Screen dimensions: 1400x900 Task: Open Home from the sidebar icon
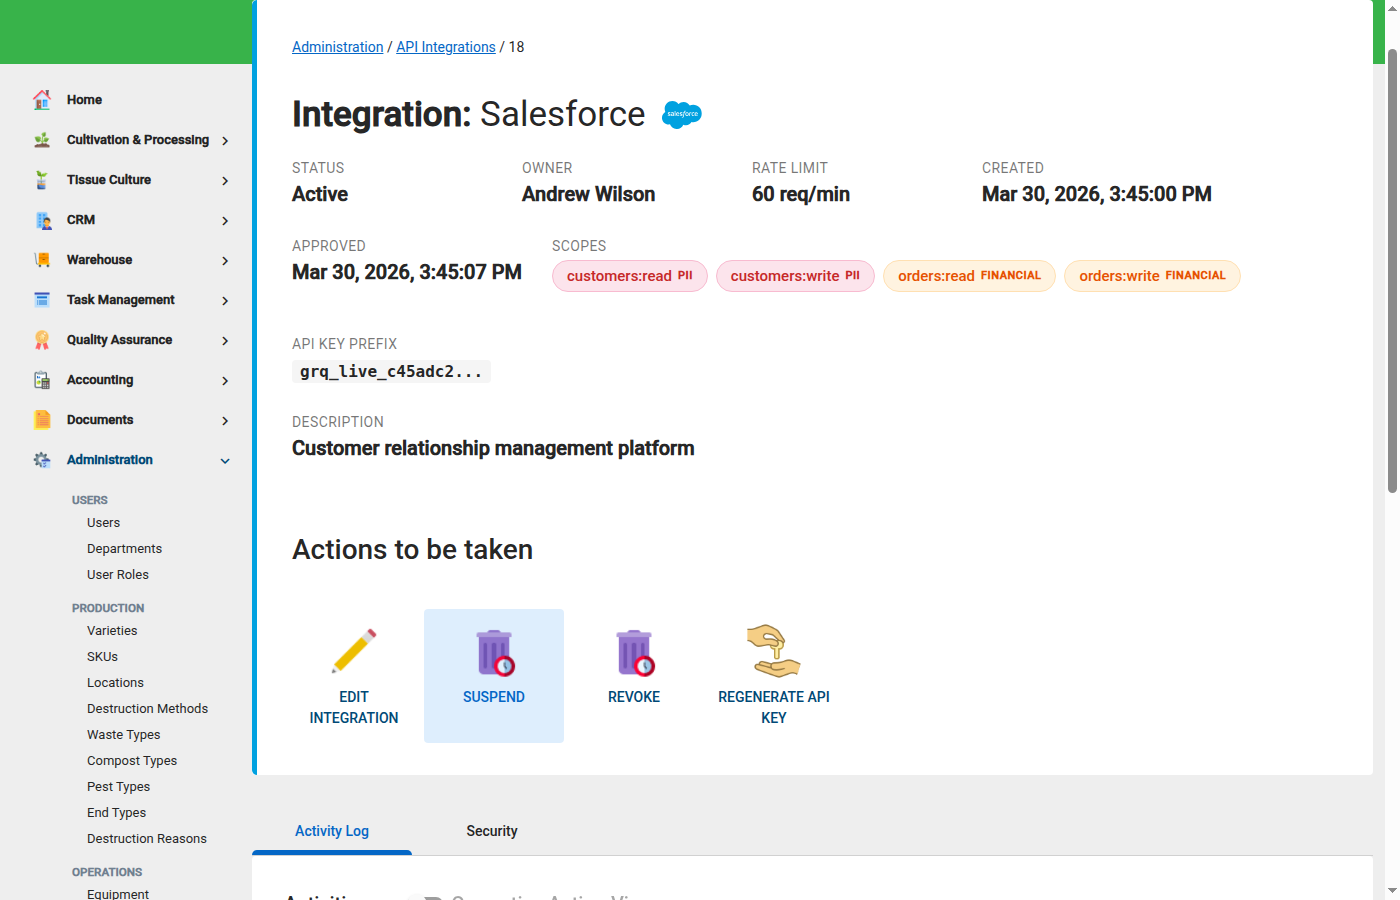pyautogui.click(x=42, y=99)
